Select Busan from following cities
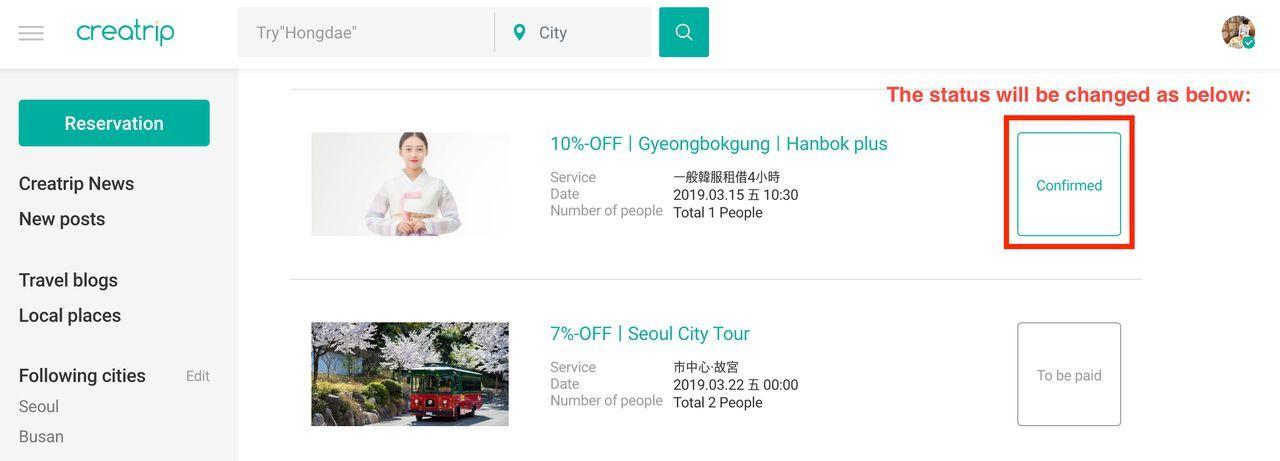 [x=41, y=437]
